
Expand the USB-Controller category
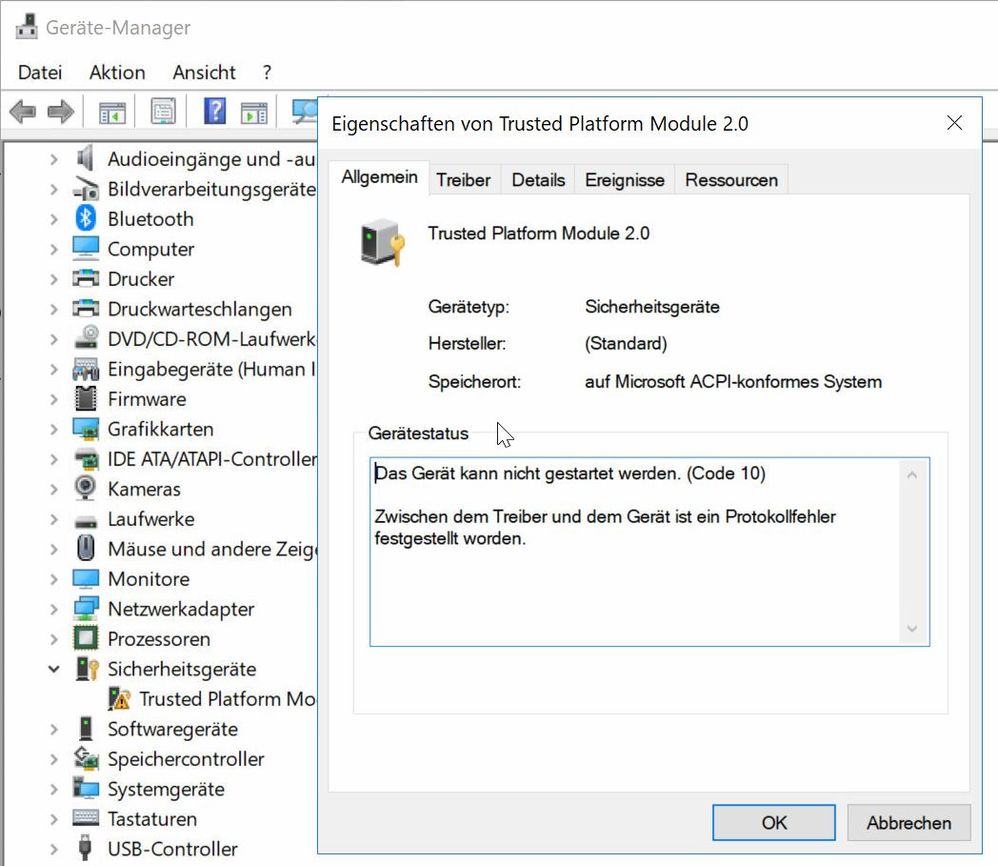coord(54,849)
